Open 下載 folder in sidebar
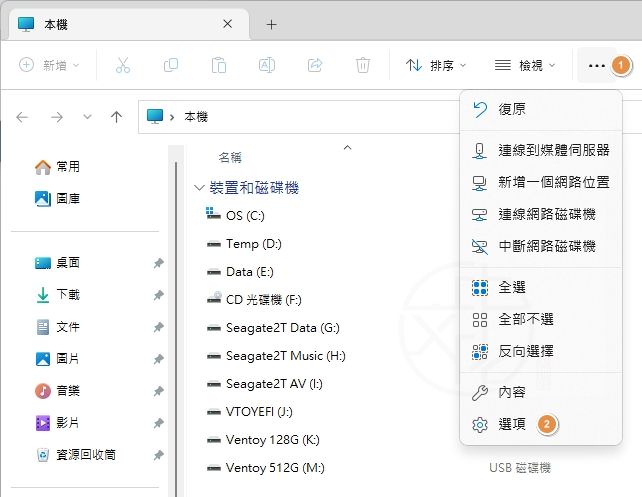This screenshot has height=497, width=642. [x=67, y=295]
